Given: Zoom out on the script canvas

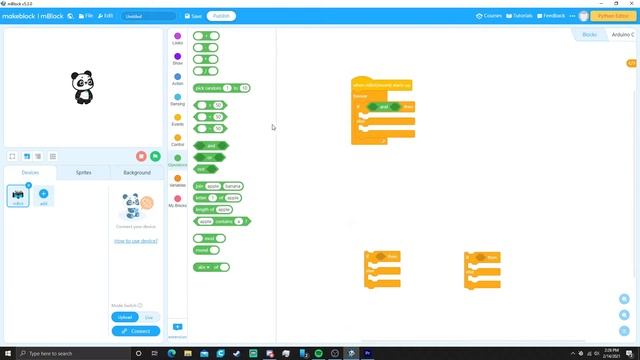Looking at the screenshot, I should (x=624, y=315).
